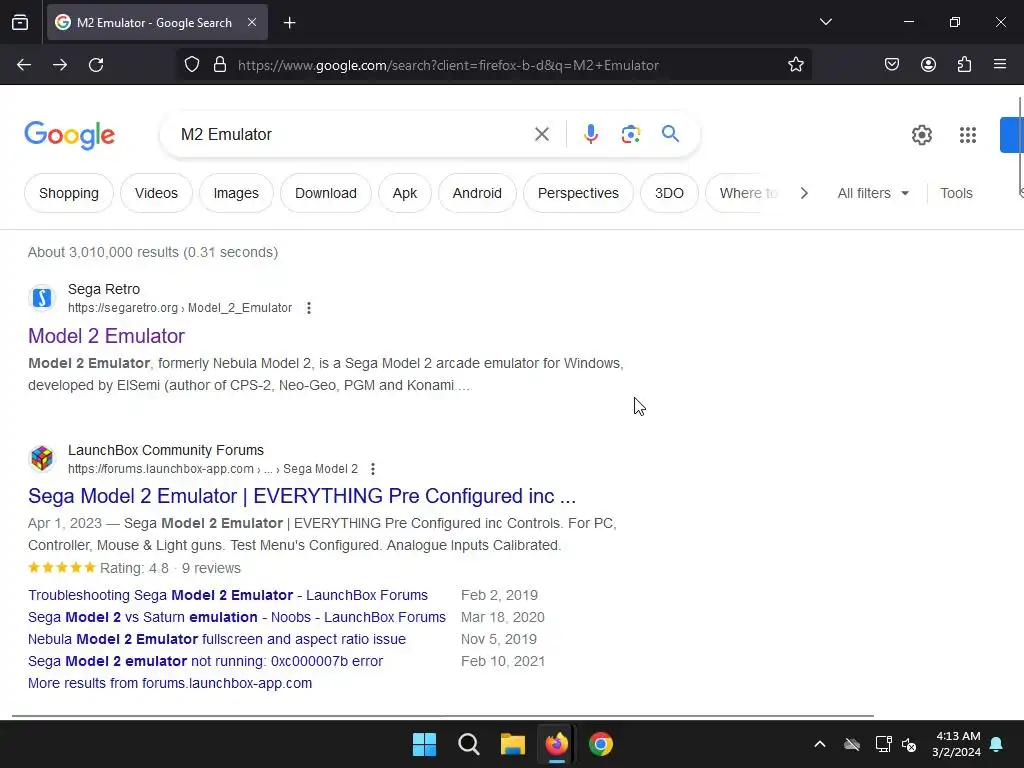
Task: Open the segaretro.org Model_2_Emulator URL
Action: (180, 308)
